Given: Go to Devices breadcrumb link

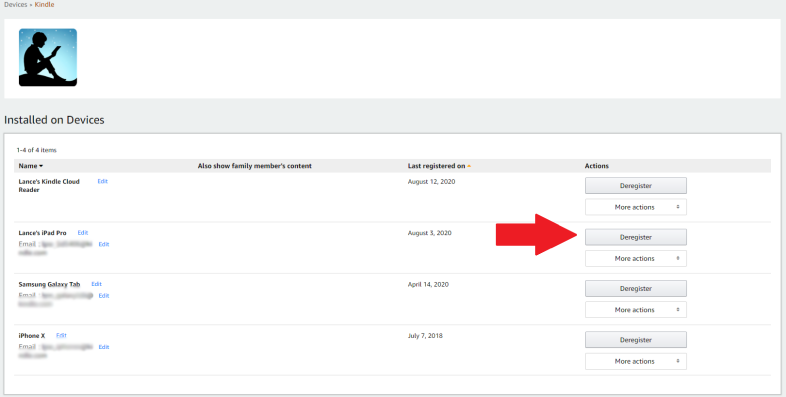Looking at the screenshot, I should [16, 5].
